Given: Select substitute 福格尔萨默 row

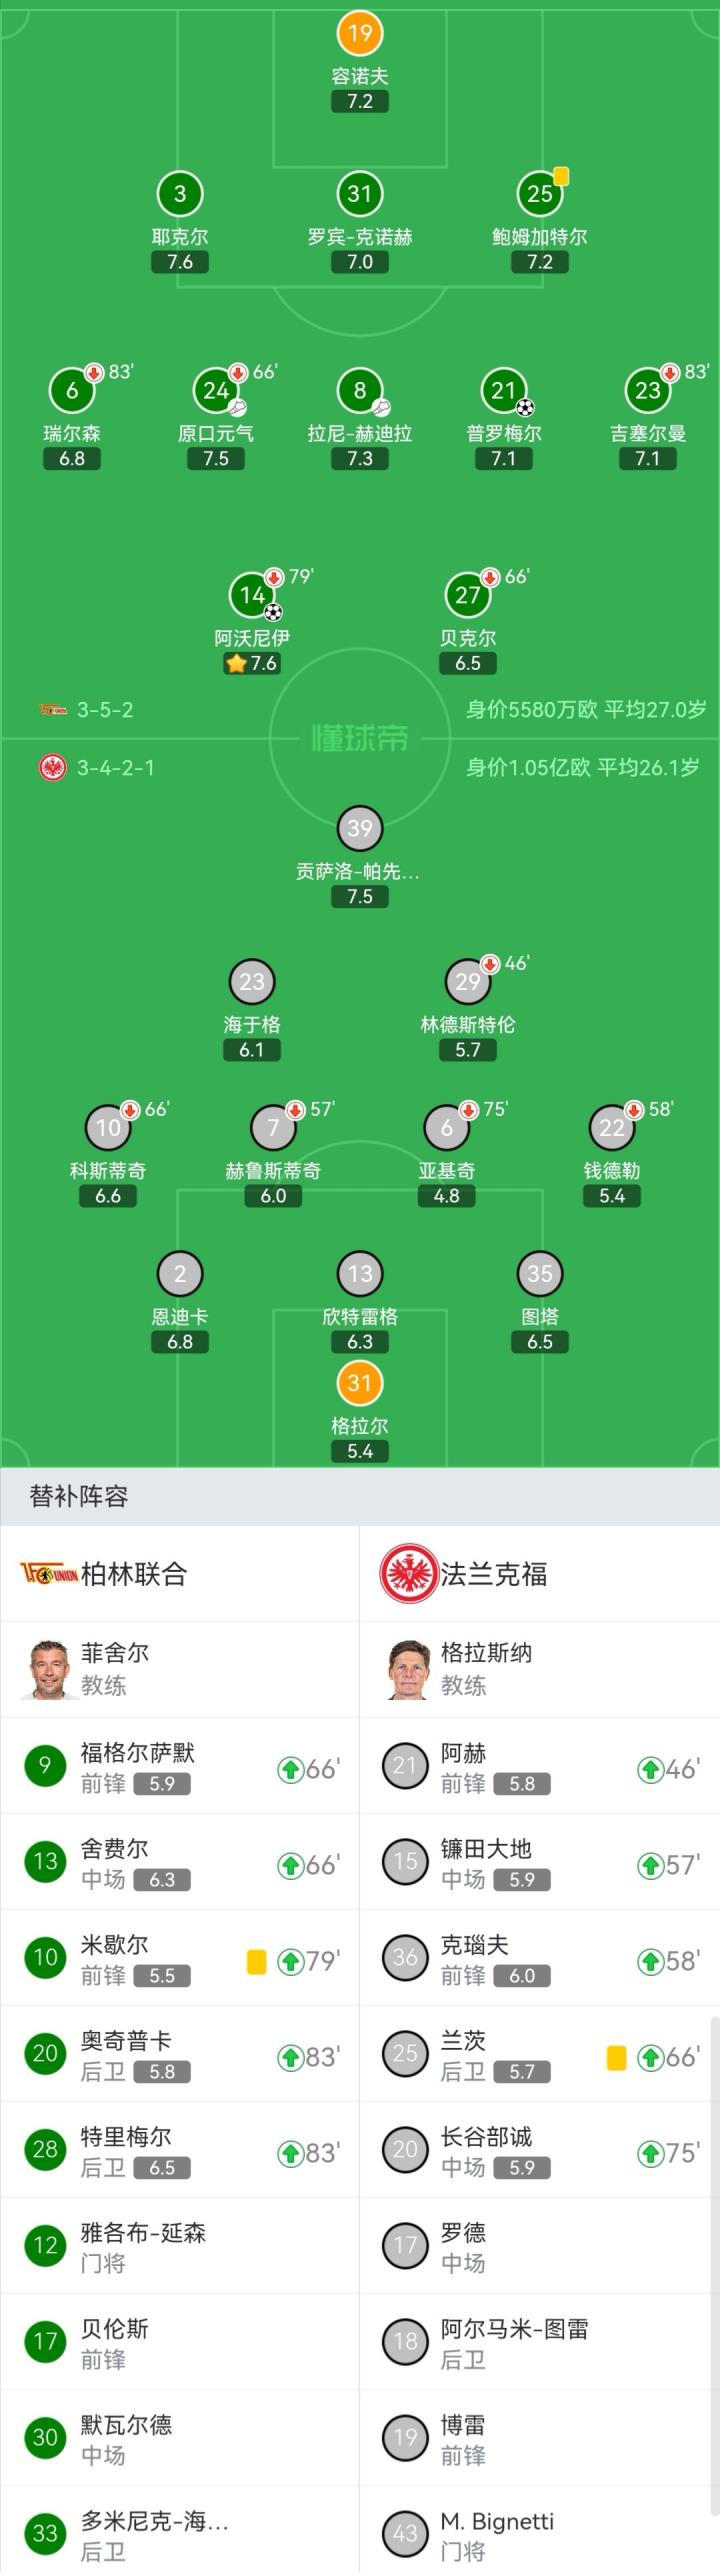Looking at the screenshot, I should click(180, 1767).
